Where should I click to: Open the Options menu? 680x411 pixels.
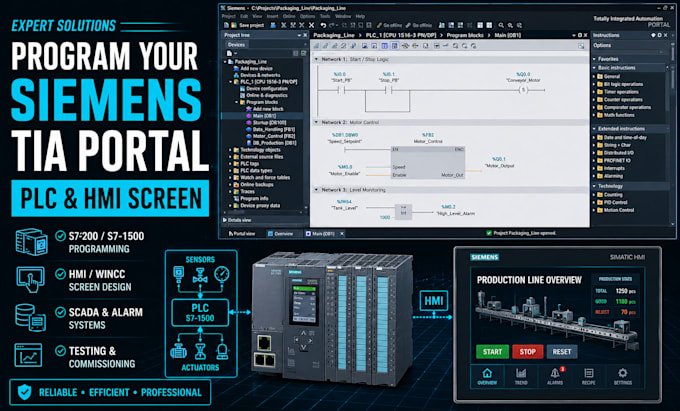pos(307,16)
